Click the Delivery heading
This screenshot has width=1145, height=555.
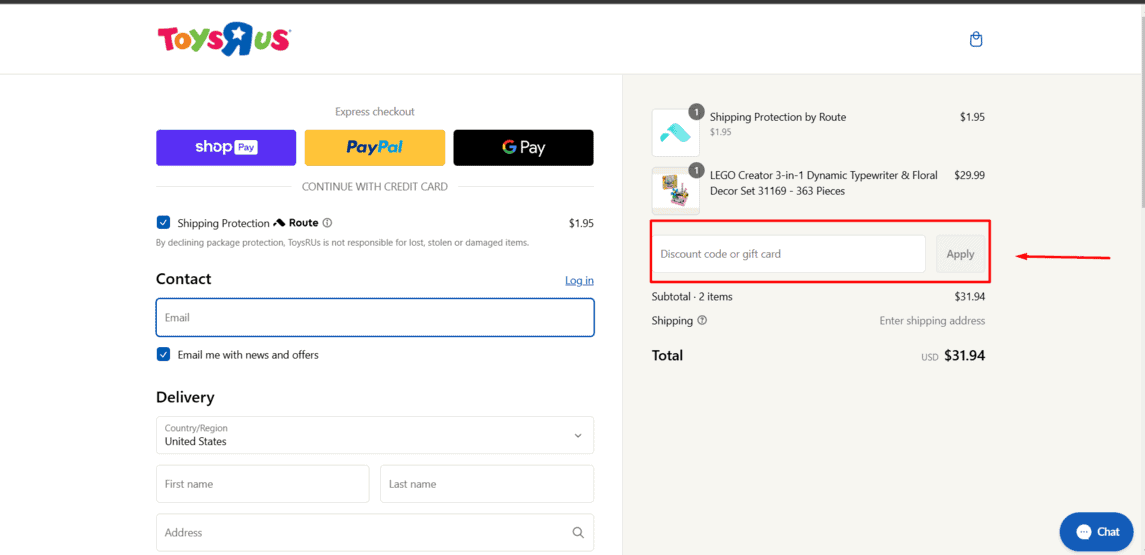(185, 397)
